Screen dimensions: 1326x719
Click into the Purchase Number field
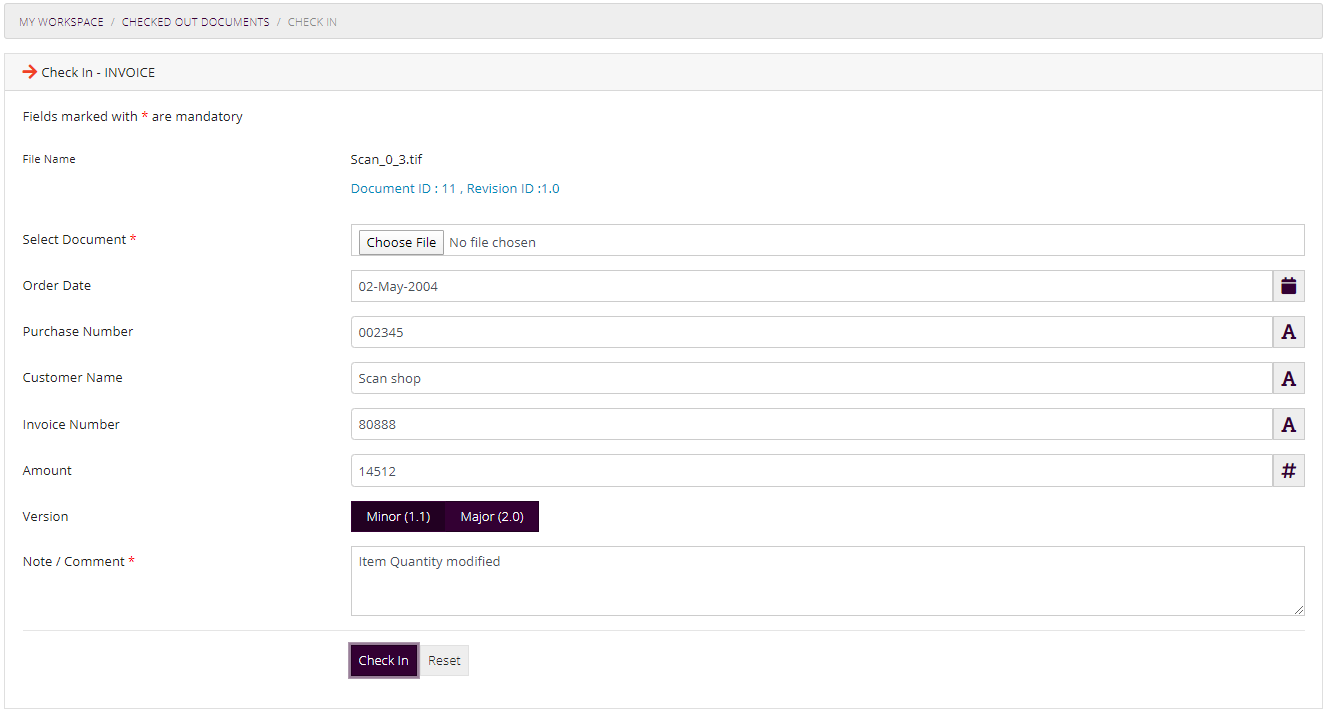pyautogui.click(x=810, y=332)
